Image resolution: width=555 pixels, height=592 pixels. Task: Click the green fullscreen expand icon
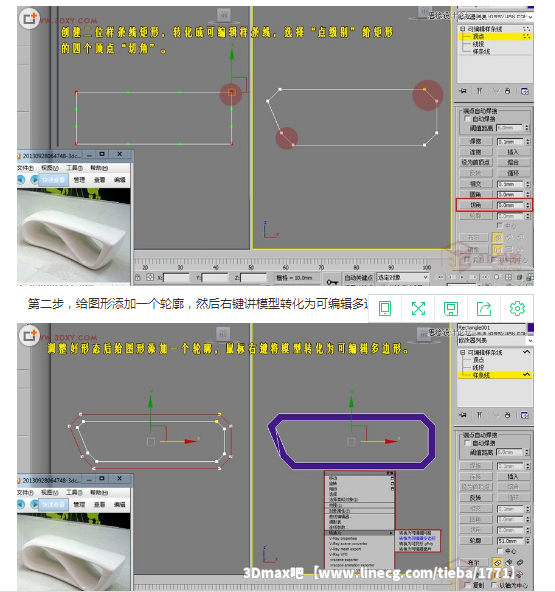tap(418, 308)
